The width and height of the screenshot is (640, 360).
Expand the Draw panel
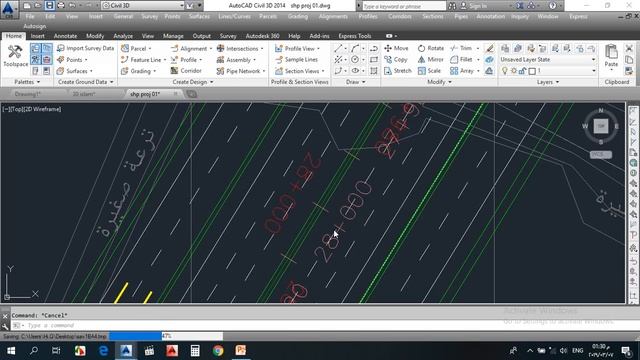coord(356,82)
